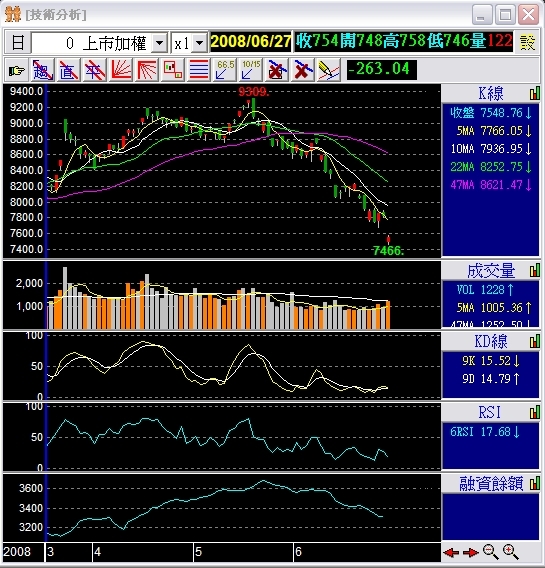Viewport: 545px width, 568px height.
Task: Click the K線 panel header
Action: [x=491, y=93]
